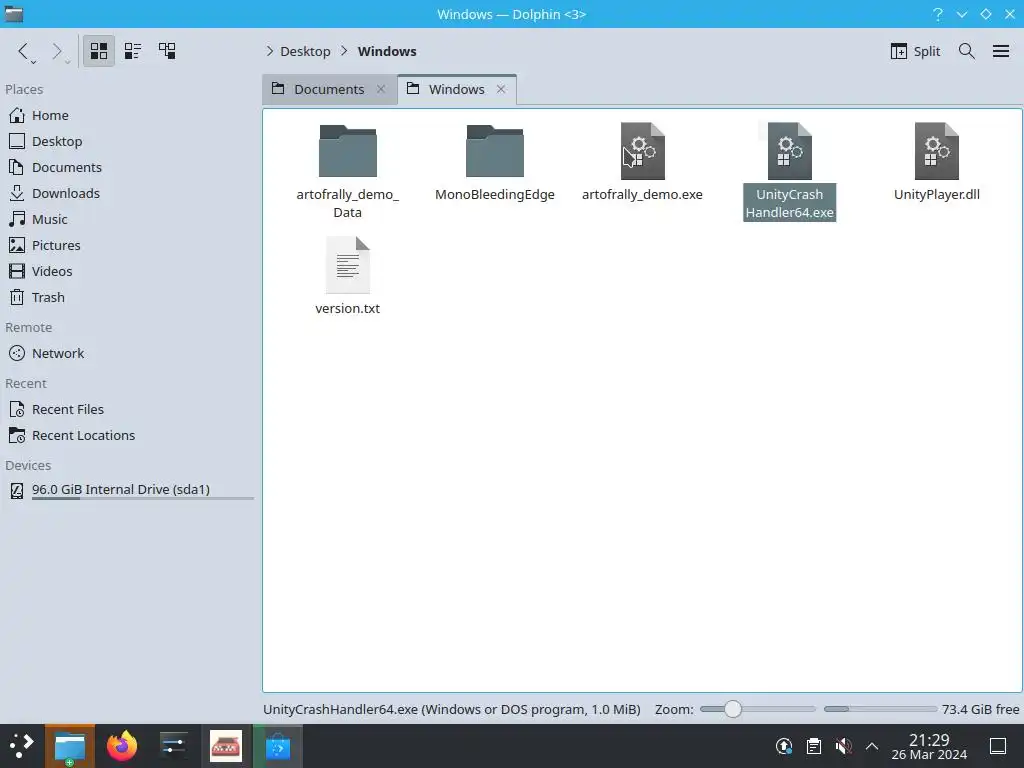Switch to Icons view mode
Image resolution: width=1024 pixels, height=768 pixels.
pyautogui.click(x=99, y=51)
